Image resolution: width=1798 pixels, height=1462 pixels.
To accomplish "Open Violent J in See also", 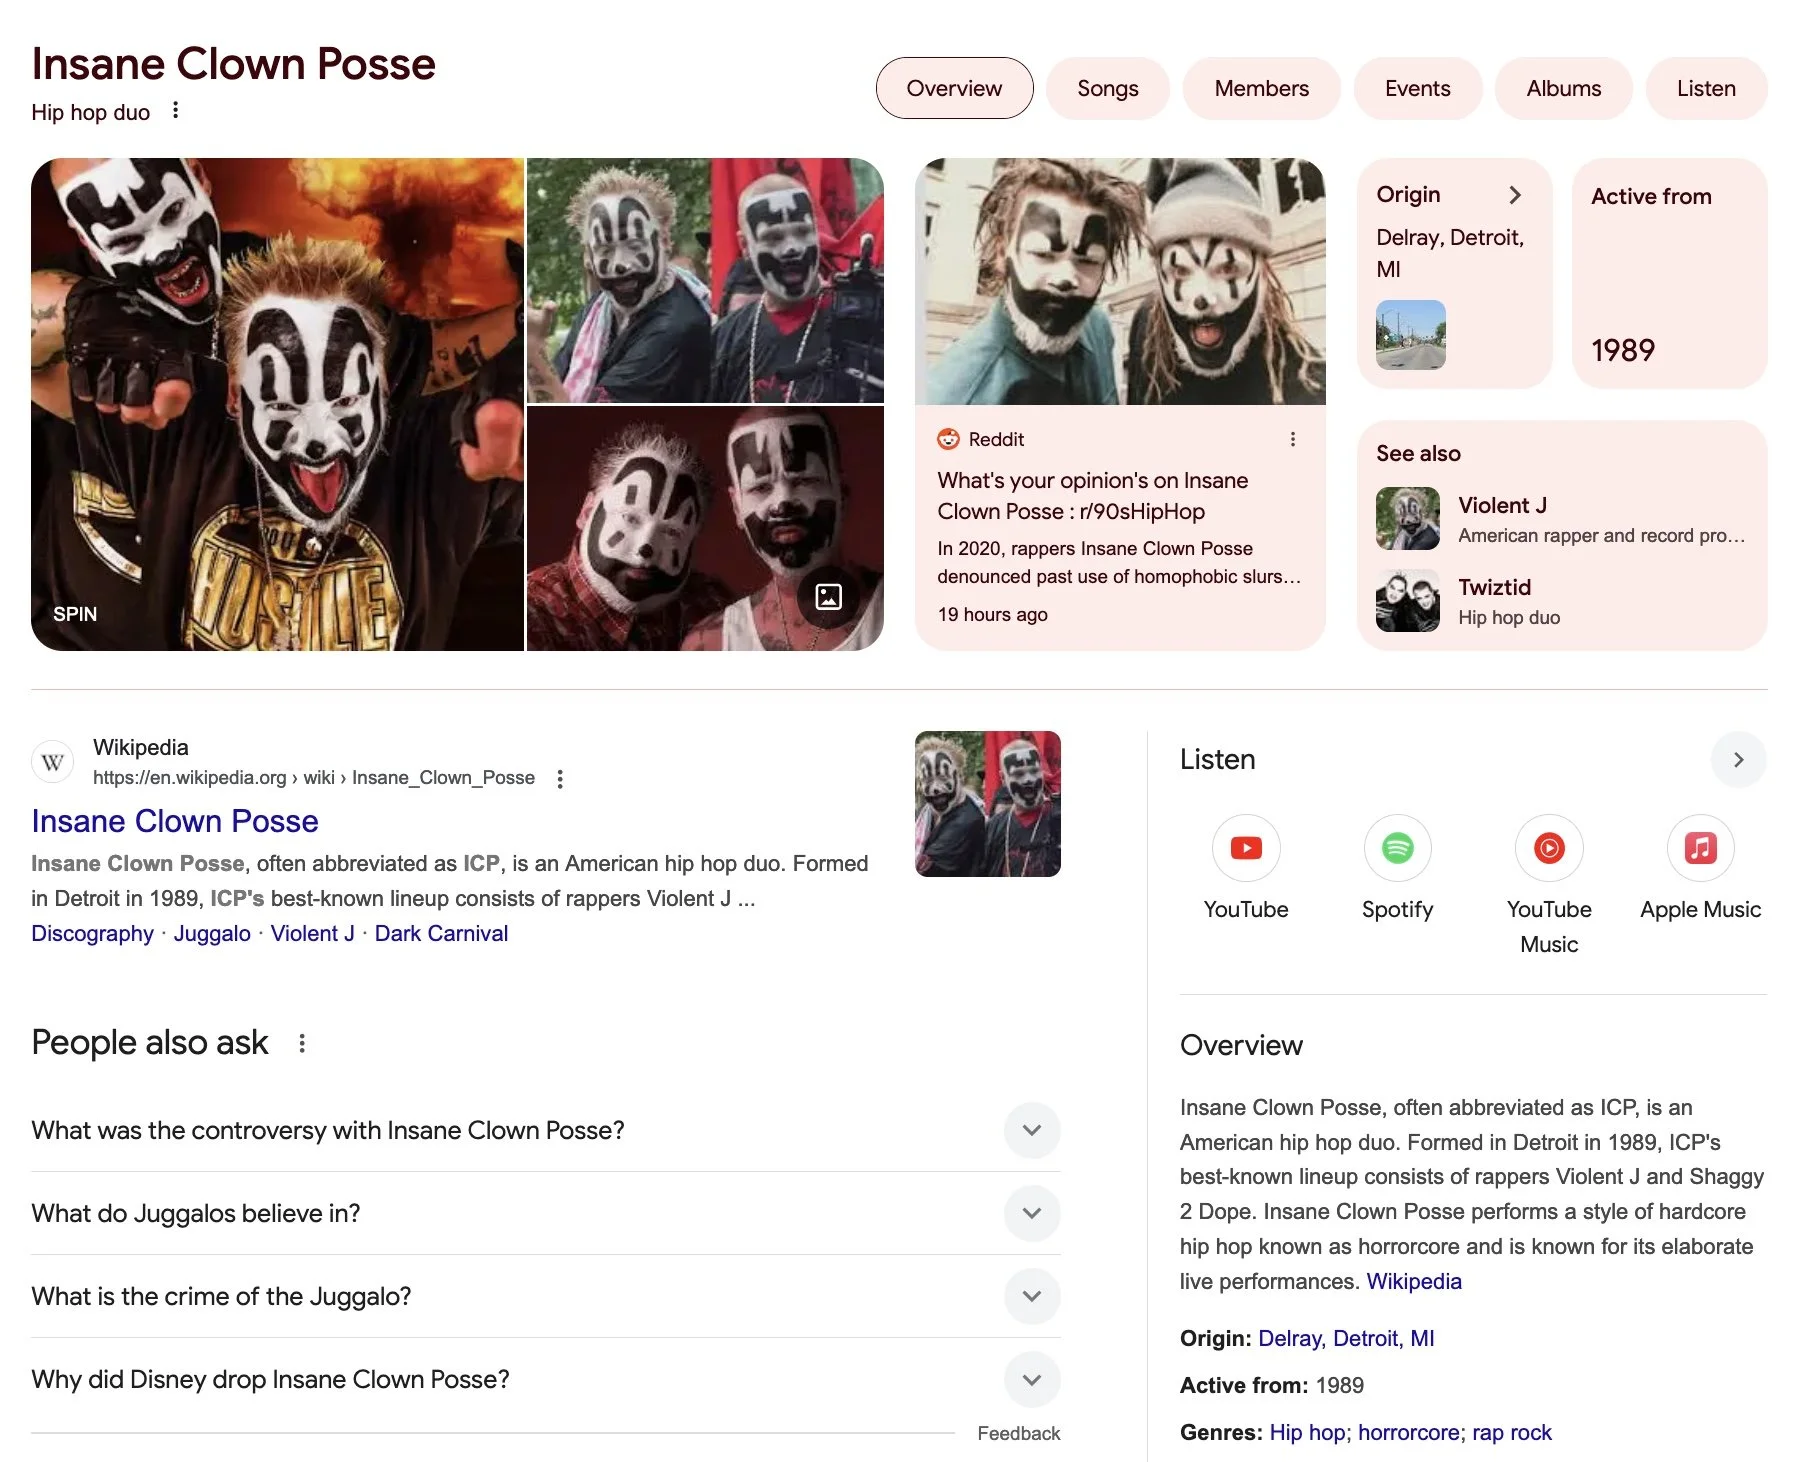I will point(1561,519).
